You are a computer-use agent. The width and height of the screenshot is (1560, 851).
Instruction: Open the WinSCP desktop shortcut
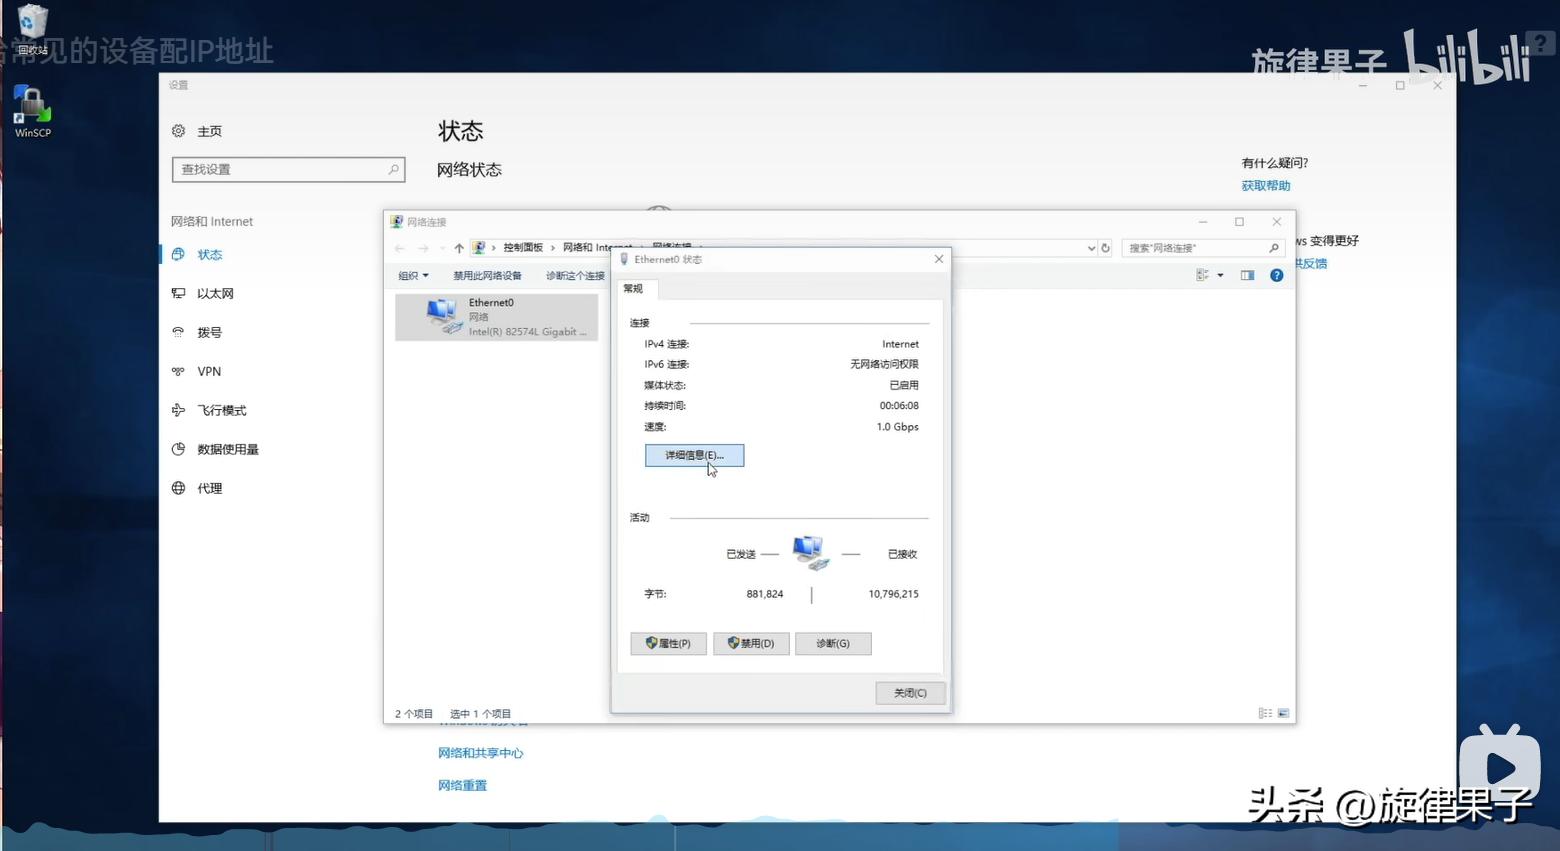32,110
